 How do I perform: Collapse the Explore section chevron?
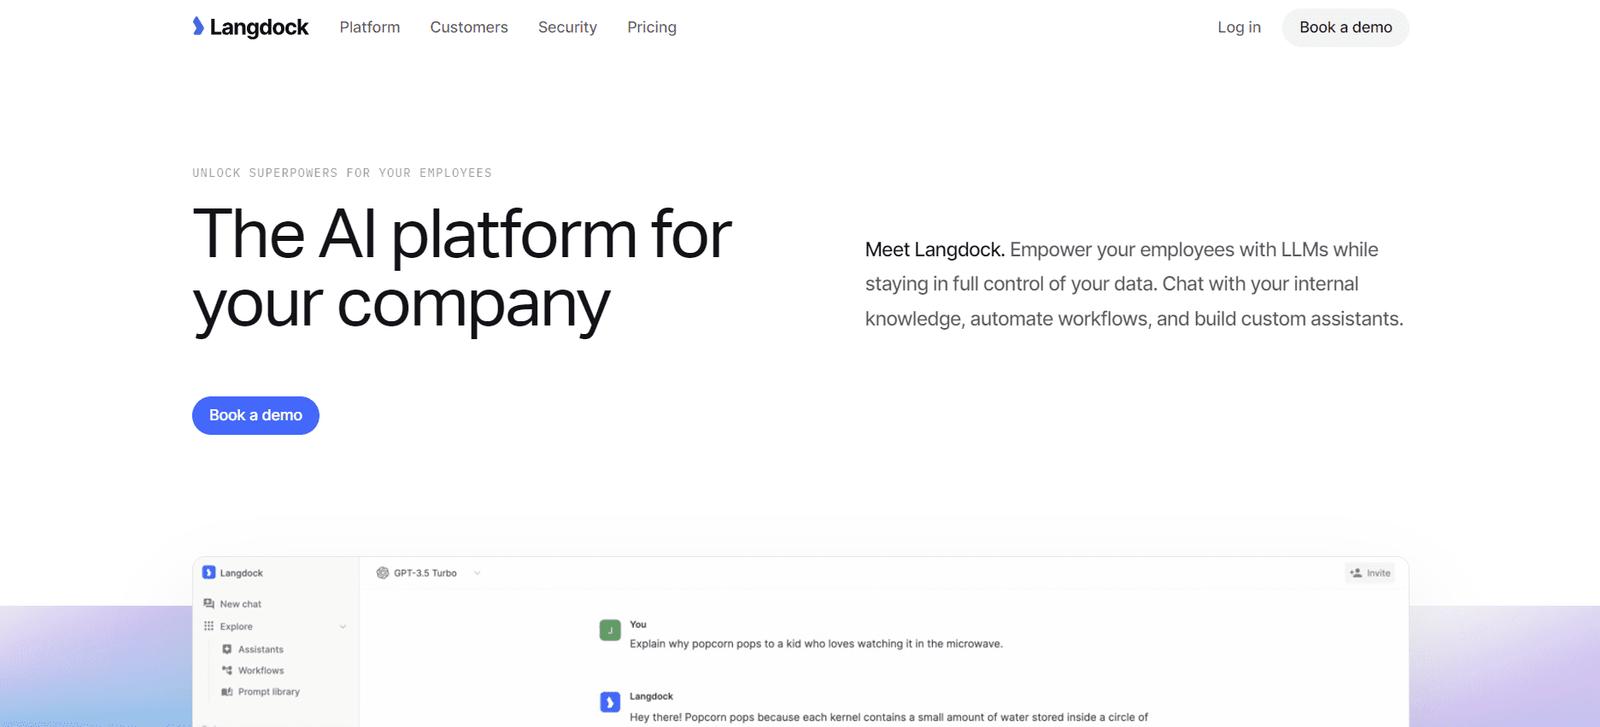coord(343,627)
